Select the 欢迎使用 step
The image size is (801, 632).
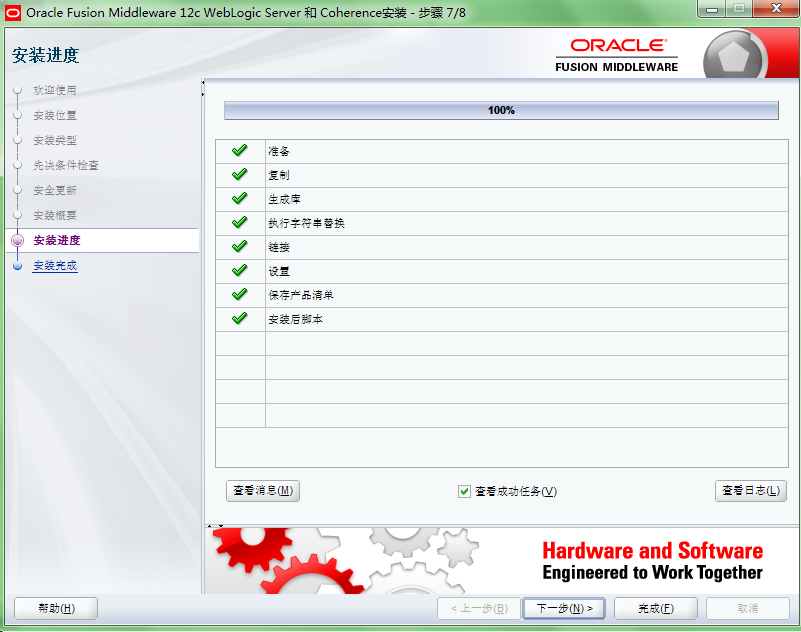click(x=55, y=90)
